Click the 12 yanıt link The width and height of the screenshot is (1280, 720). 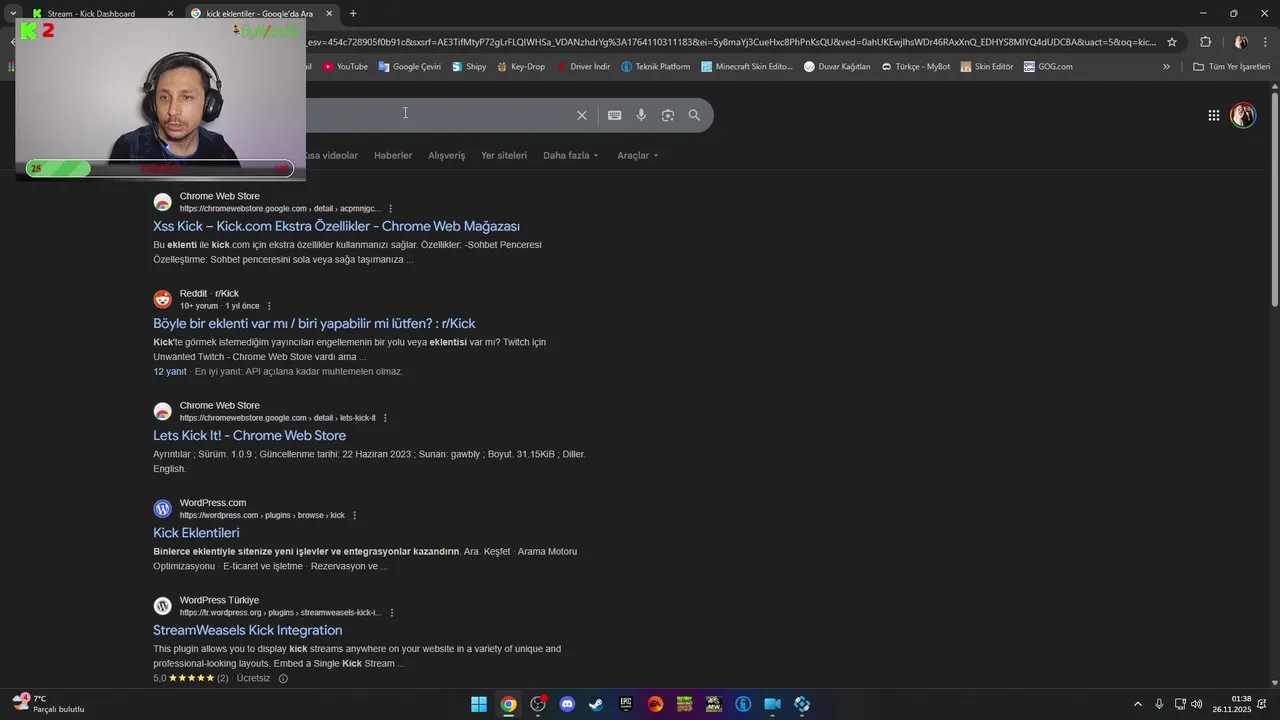point(170,371)
